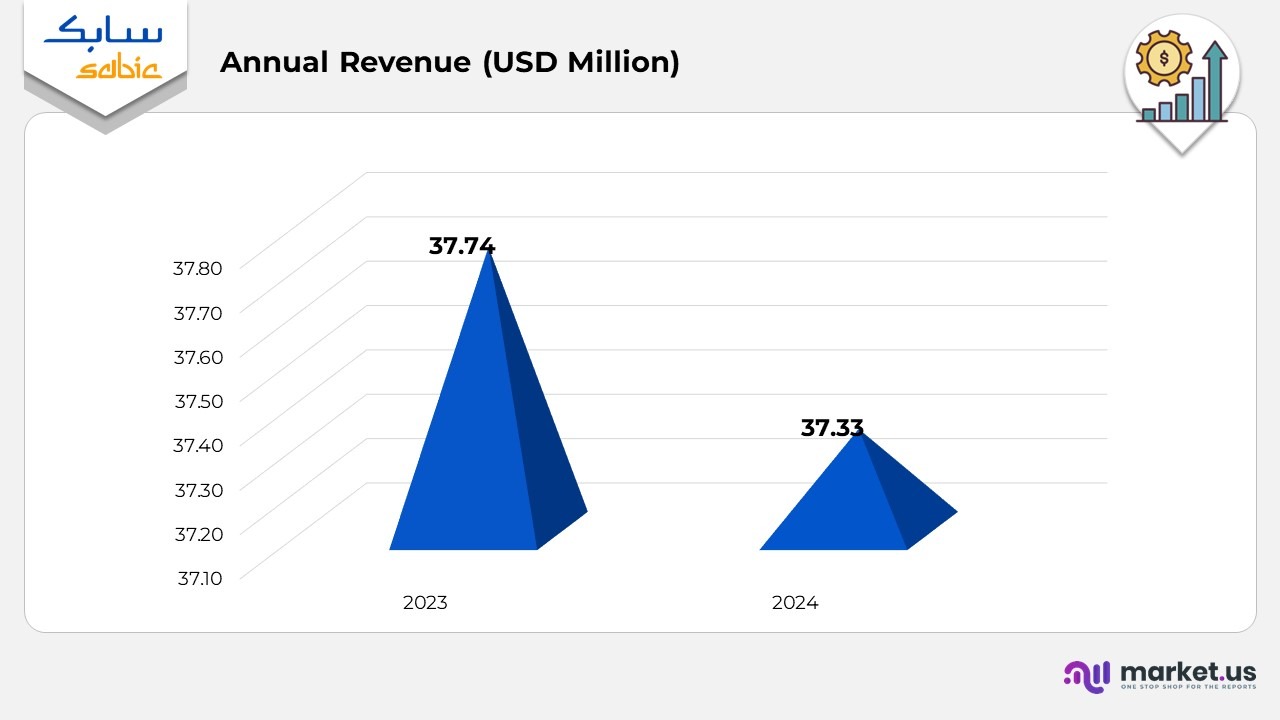Screen dimensions: 1280x720
Task: Click the 37.80 axis value
Action: pyautogui.click(x=197, y=268)
